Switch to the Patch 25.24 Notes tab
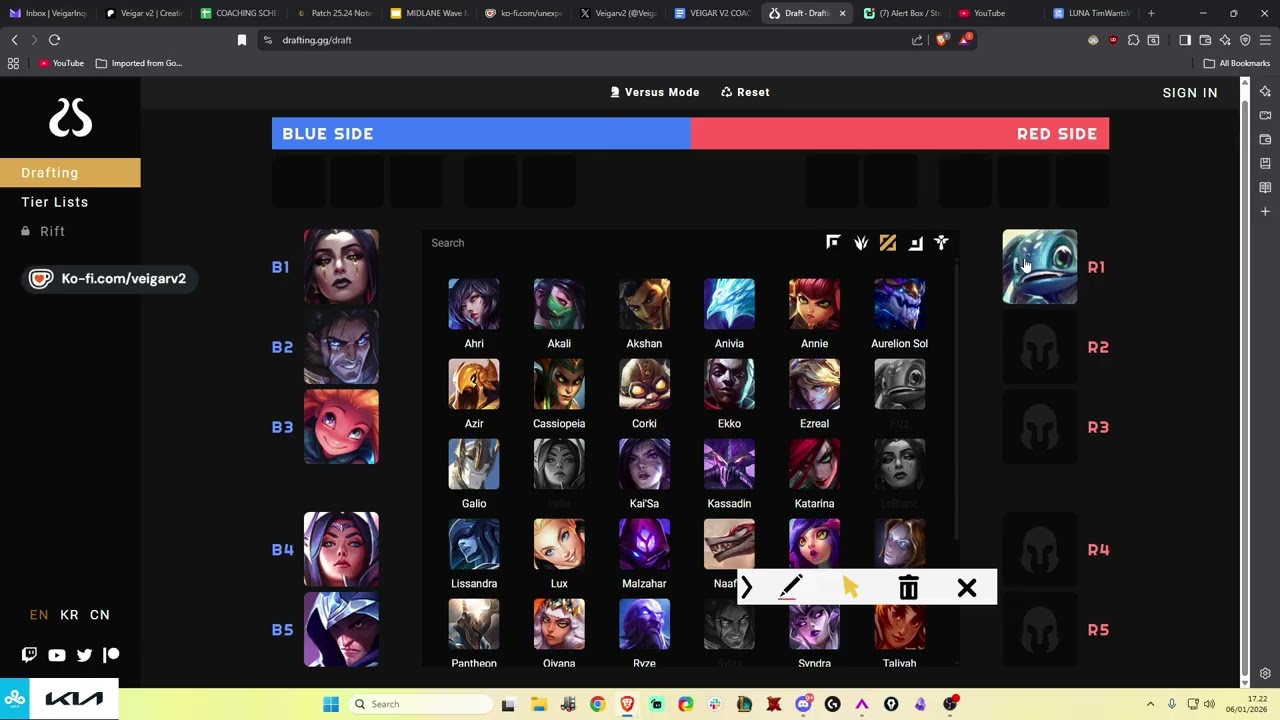The width and height of the screenshot is (1280, 720). pyautogui.click(x=333, y=13)
